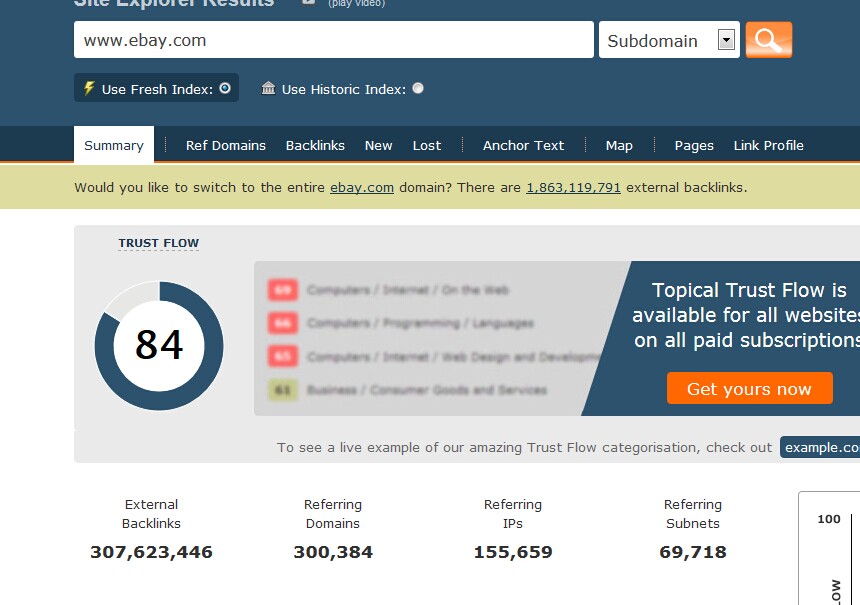Follow the ebay.com domain link

(x=361, y=188)
